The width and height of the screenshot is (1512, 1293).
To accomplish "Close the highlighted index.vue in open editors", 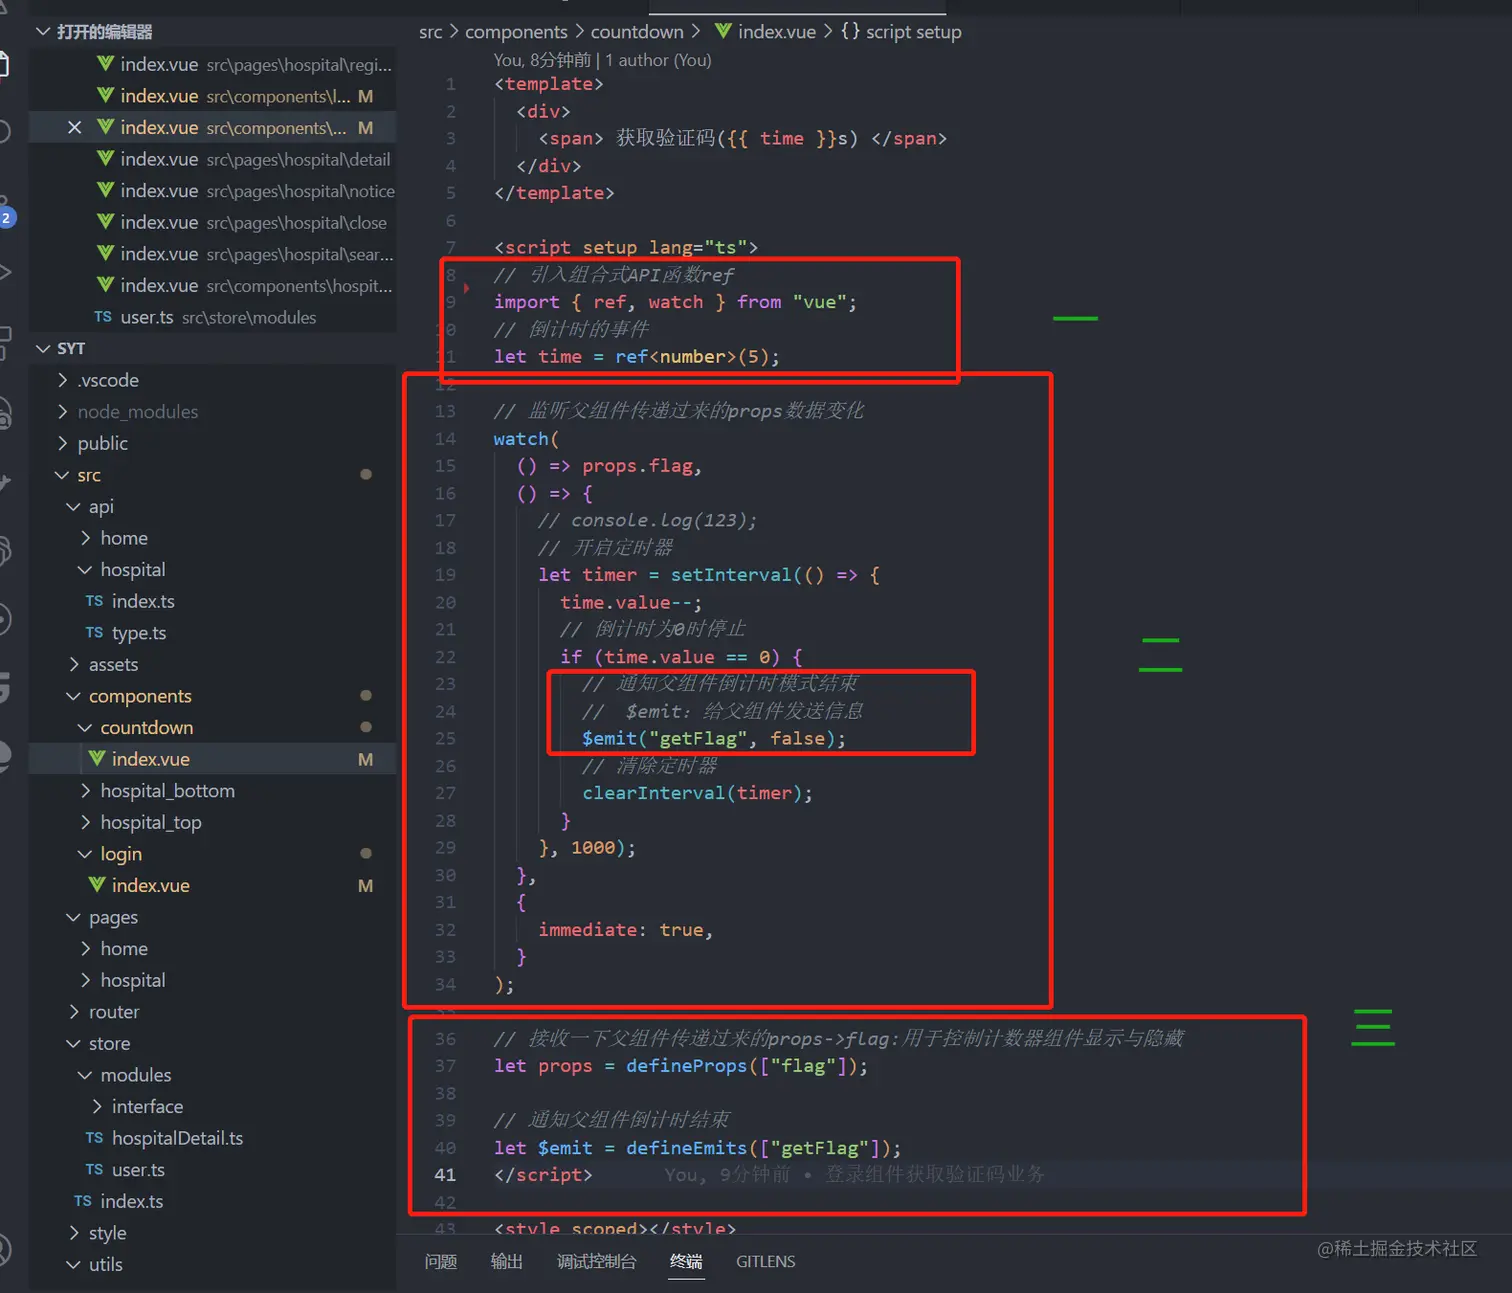I will 74,128.
